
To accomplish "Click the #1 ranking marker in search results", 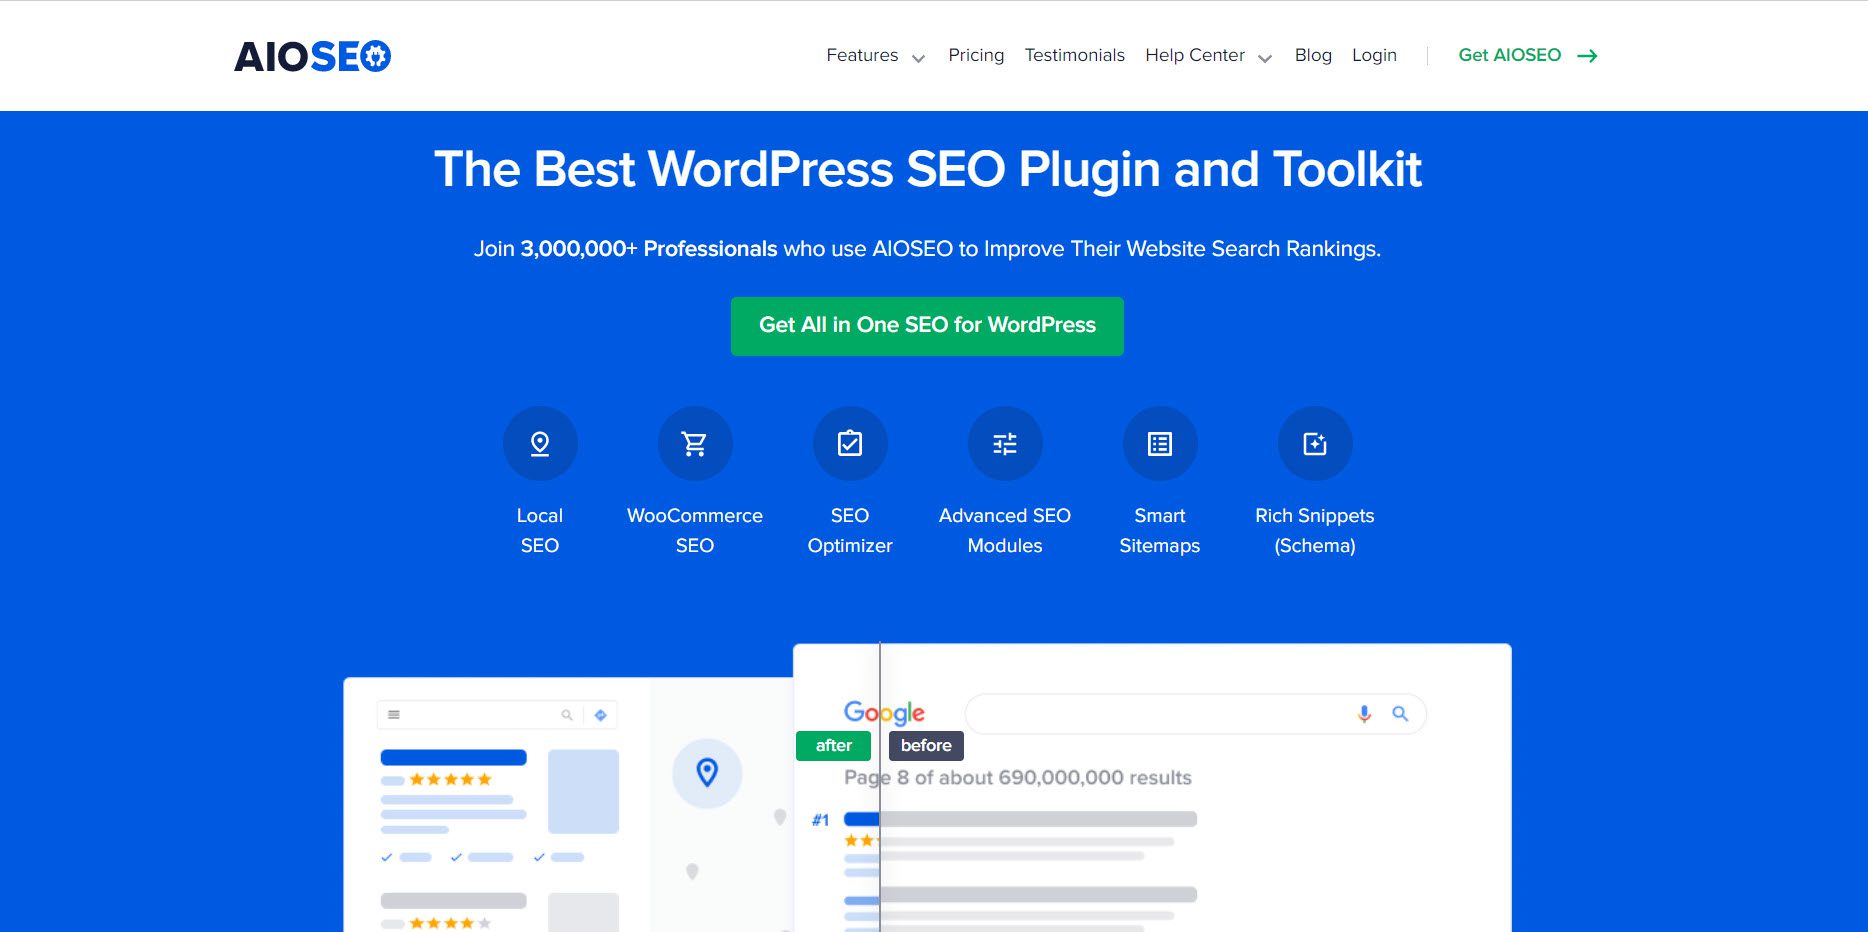I will [x=820, y=820].
